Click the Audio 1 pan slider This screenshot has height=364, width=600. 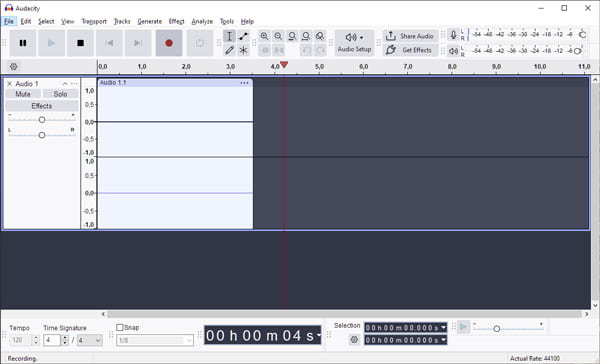click(x=42, y=135)
